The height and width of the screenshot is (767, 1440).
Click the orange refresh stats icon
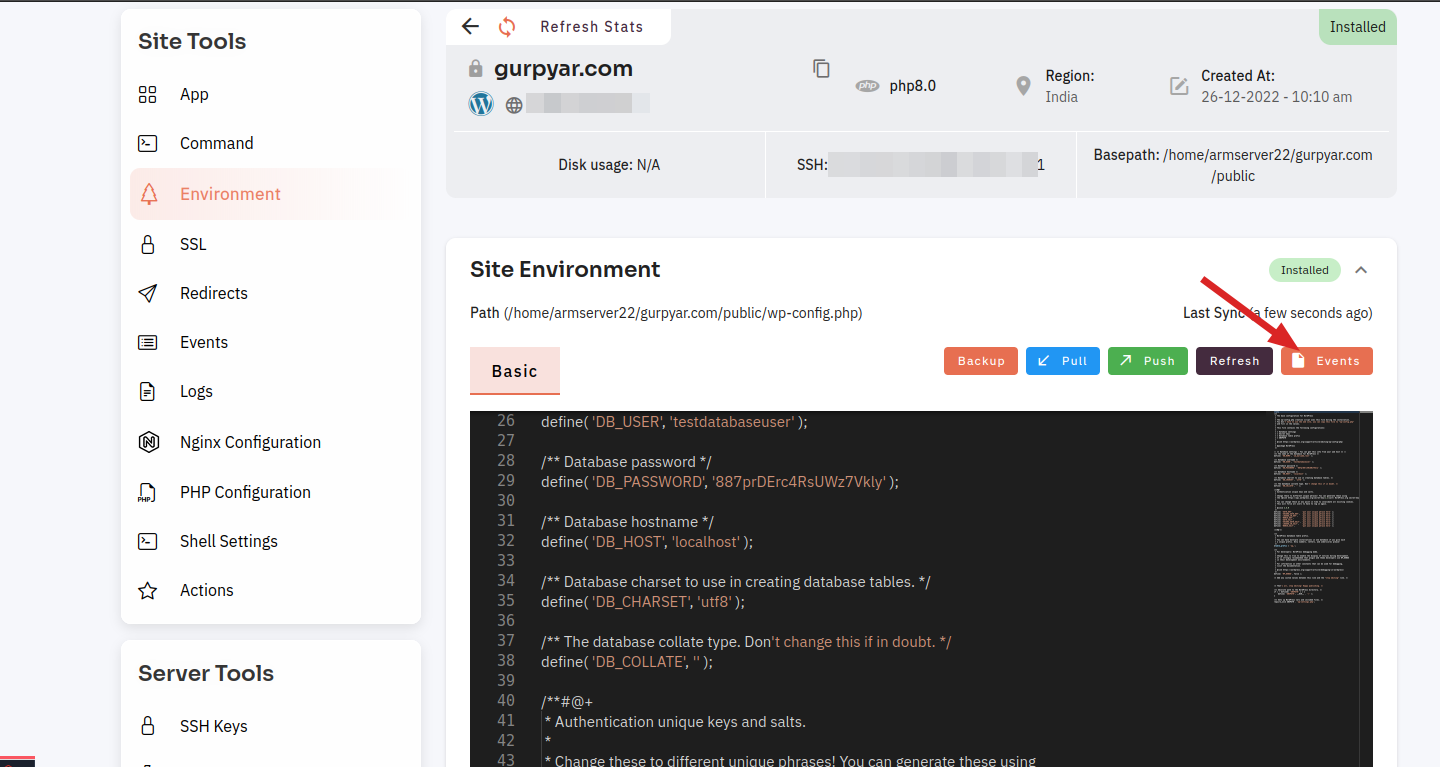pos(507,27)
